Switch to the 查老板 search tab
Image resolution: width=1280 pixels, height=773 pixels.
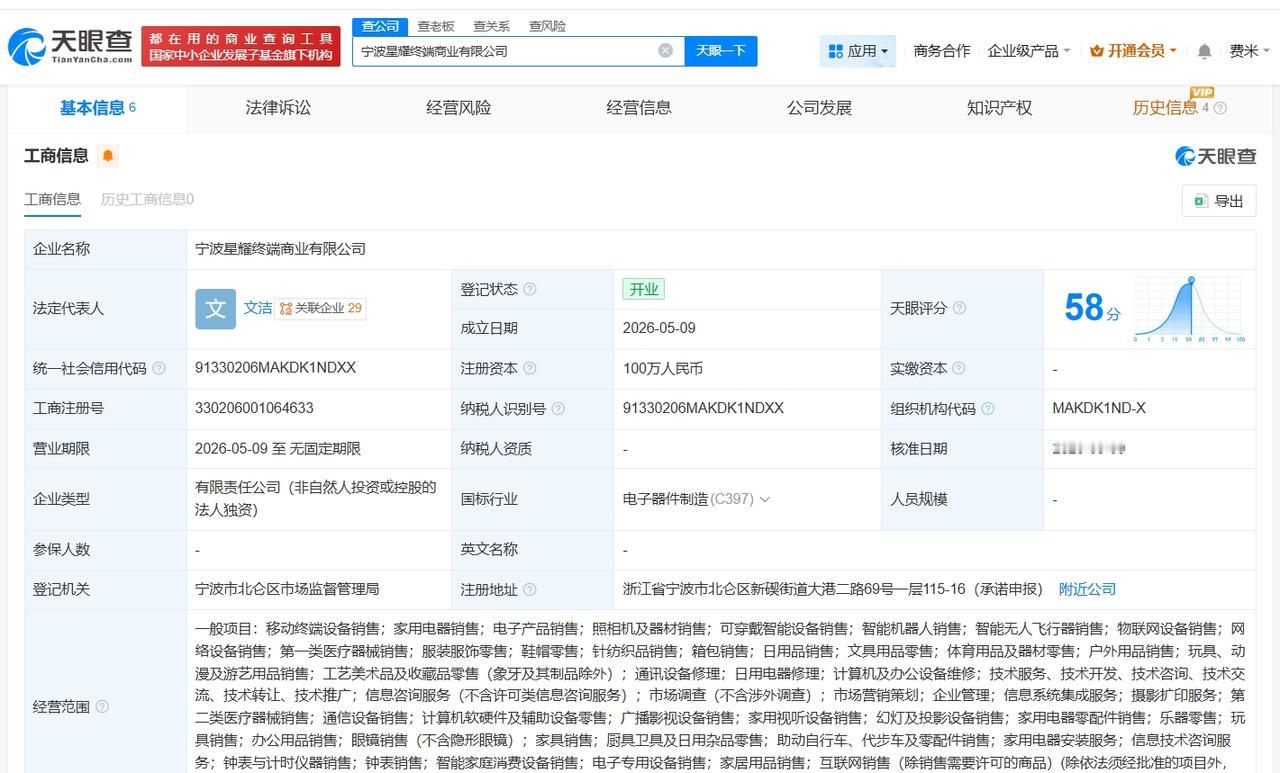(x=436, y=26)
